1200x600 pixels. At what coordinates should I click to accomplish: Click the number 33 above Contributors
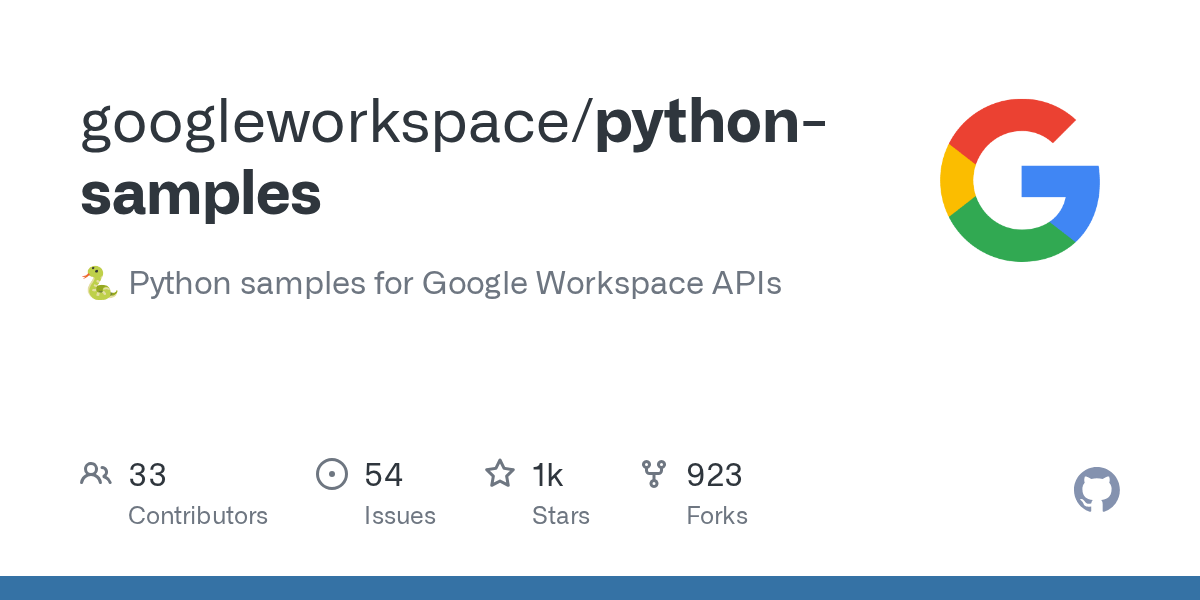(147, 475)
